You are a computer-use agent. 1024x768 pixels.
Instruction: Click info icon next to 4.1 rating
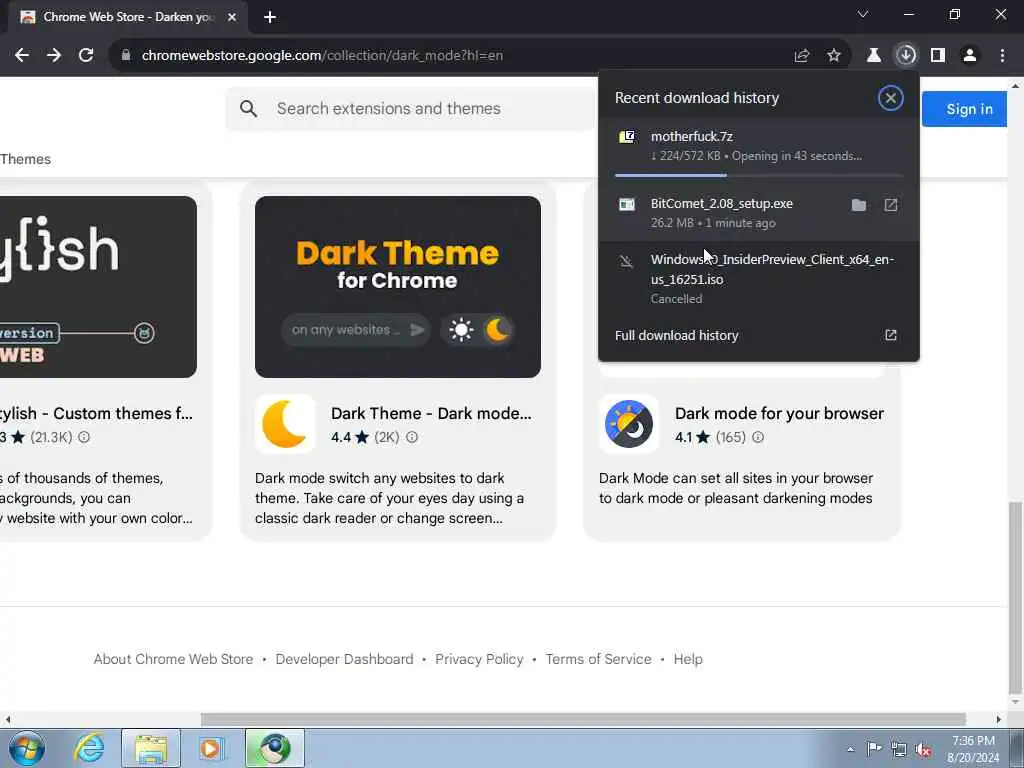click(x=758, y=437)
